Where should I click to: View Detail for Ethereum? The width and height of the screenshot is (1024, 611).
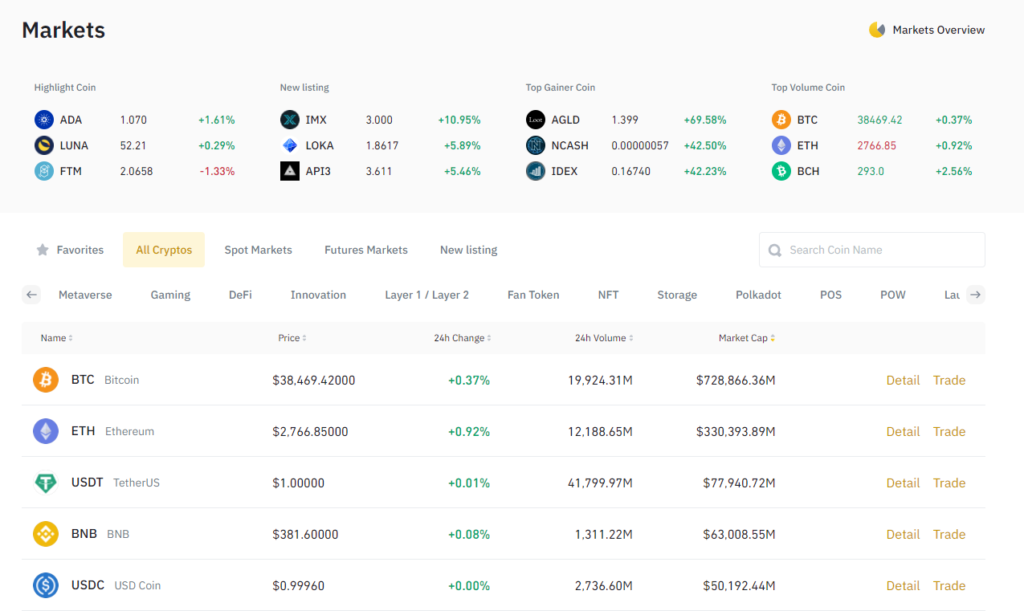click(902, 431)
